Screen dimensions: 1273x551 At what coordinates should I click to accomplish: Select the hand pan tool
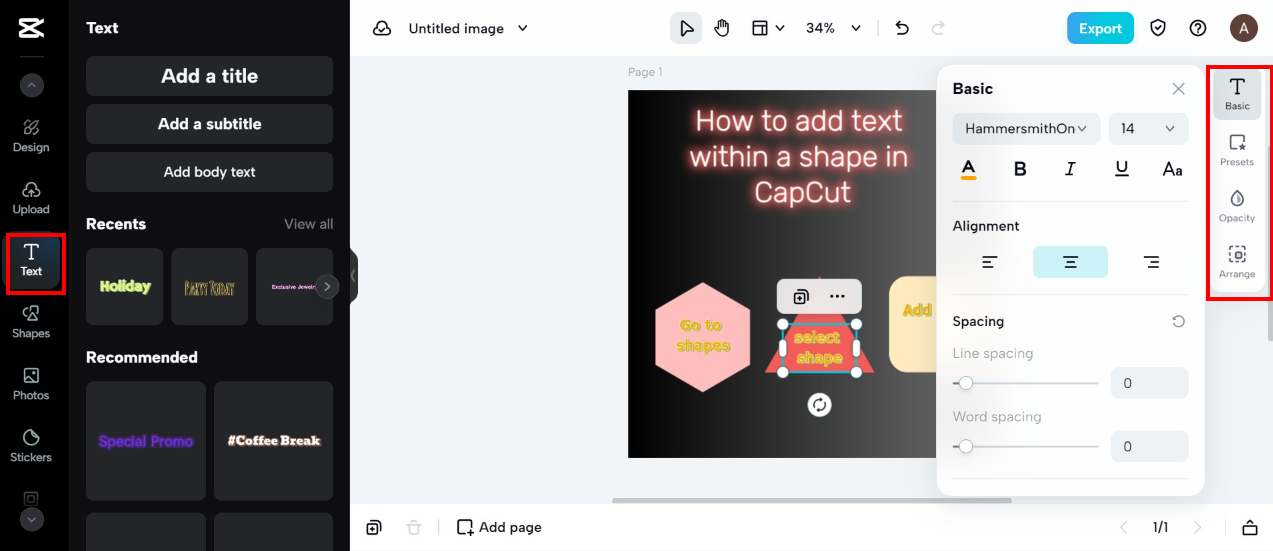722,29
